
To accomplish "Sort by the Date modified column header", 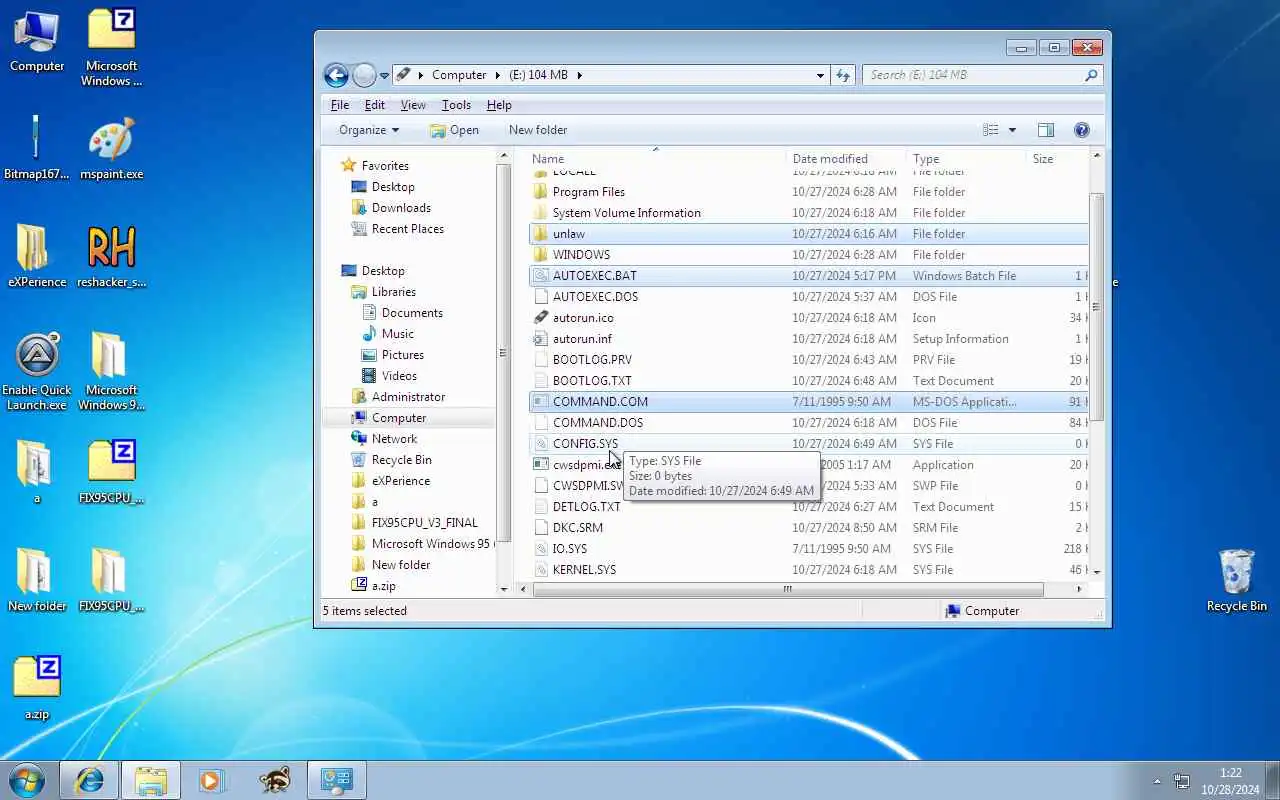I will pos(846,159).
